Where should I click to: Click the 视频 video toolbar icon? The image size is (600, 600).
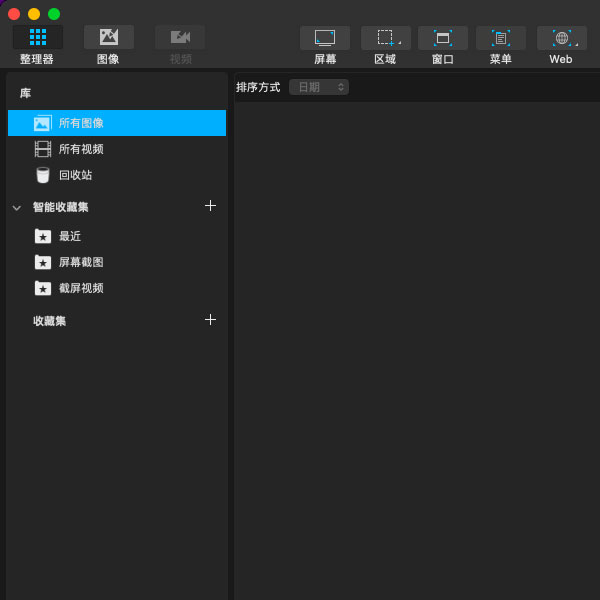click(x=180, y=37)
